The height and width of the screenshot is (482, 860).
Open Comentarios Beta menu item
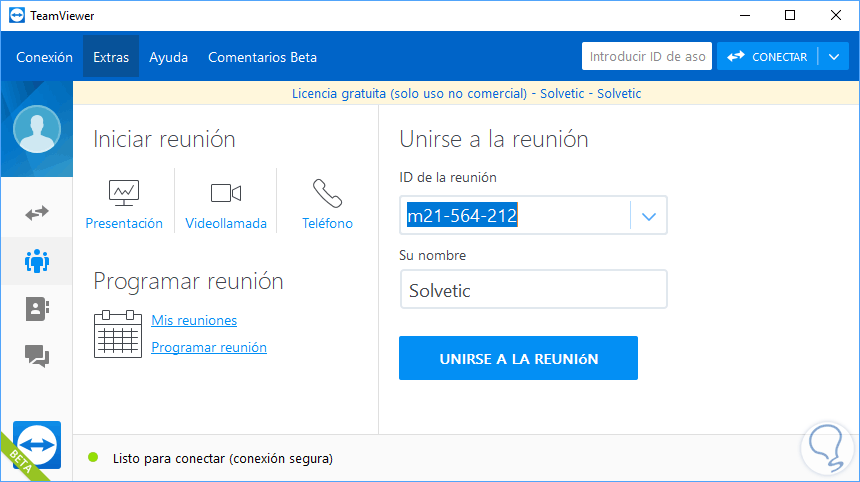coord(262,57)
